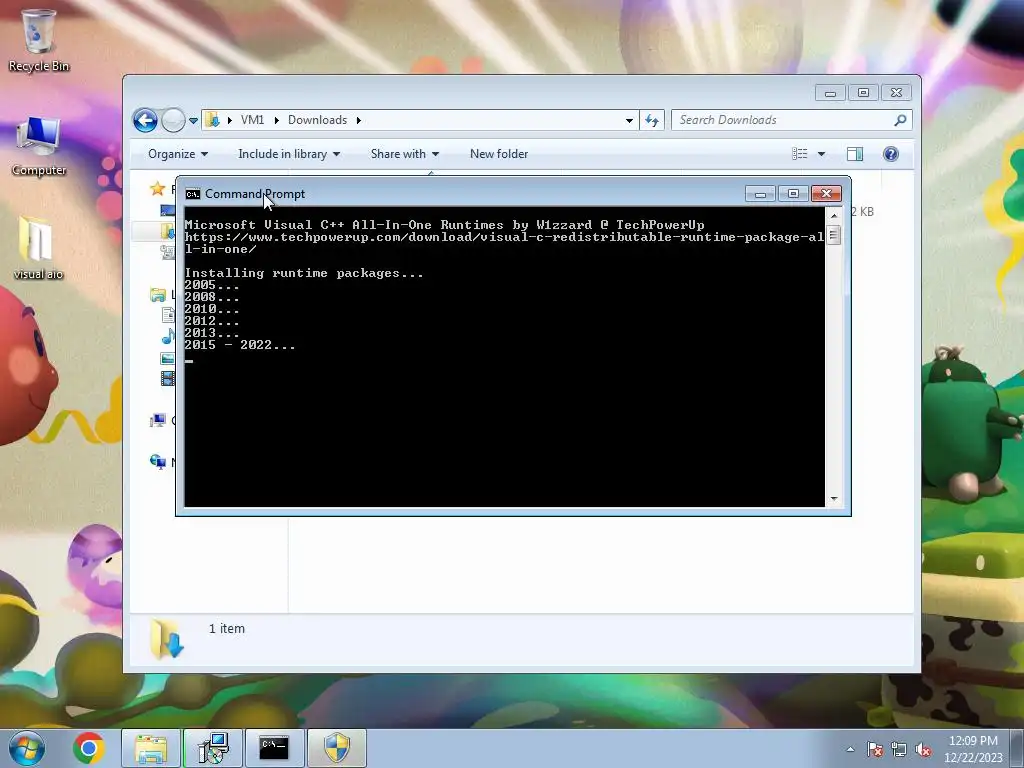Toggle the preview pane
The image size is (1024, 768).
[855, 154]
